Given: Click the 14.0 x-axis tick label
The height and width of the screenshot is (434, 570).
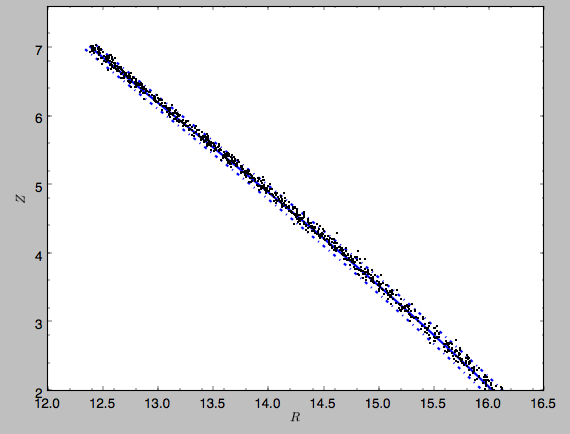Looking at the screenshot, I should click(268, 403).
